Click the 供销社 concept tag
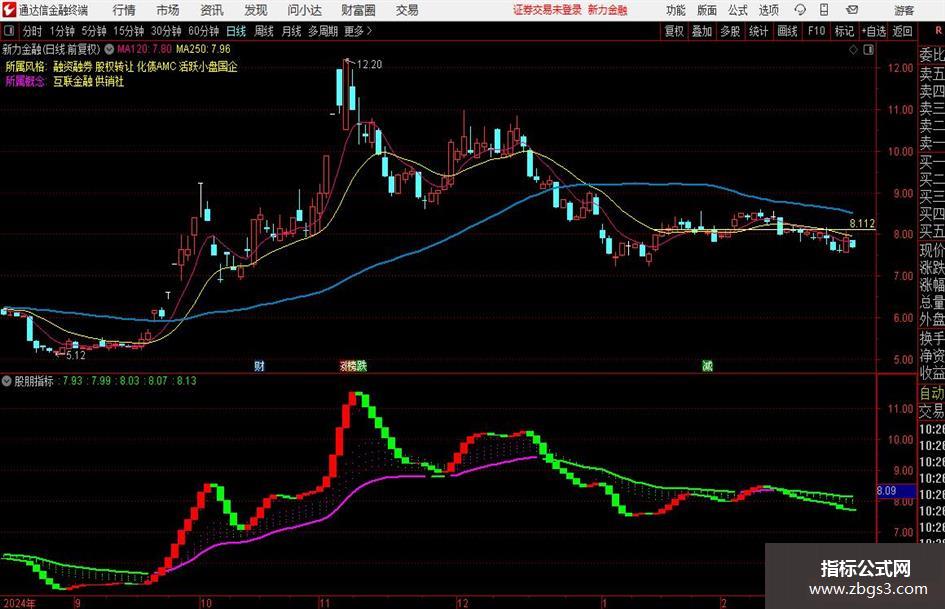945x609 pixels. coord(110,81)
